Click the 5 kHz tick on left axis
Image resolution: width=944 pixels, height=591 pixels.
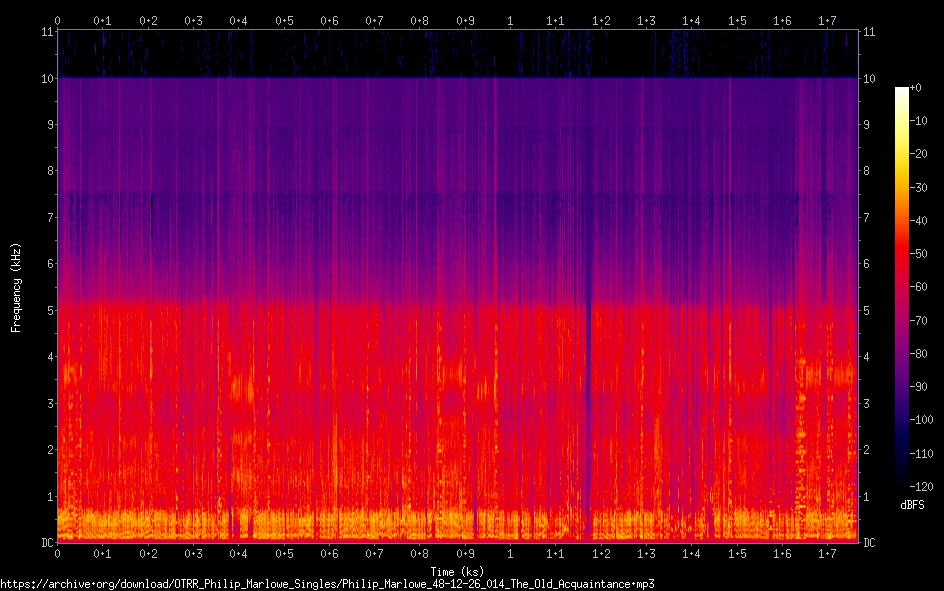pos(47,311)
